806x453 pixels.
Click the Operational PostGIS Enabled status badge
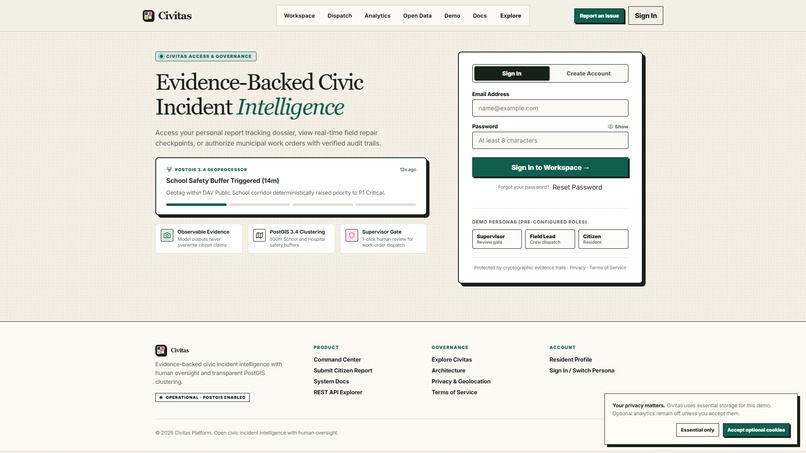pyautogui.click(x=203, y=397)
